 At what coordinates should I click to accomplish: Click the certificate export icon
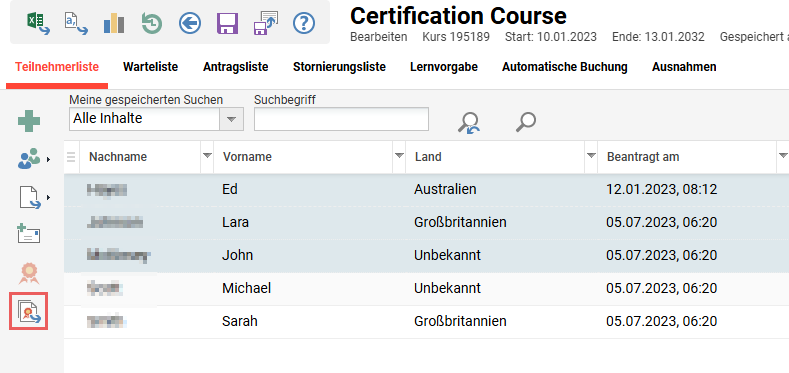pos(29,312)
